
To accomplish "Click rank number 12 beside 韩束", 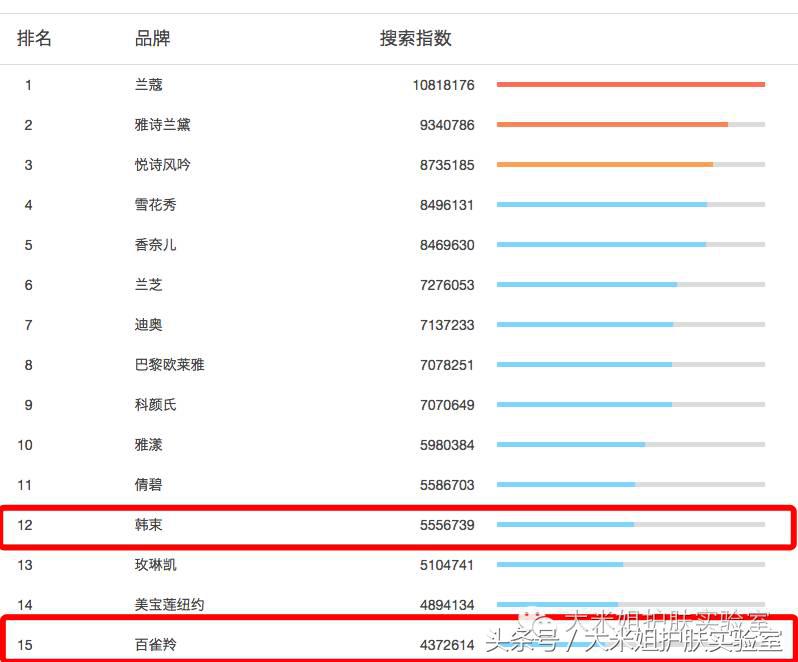I will 25,525.
